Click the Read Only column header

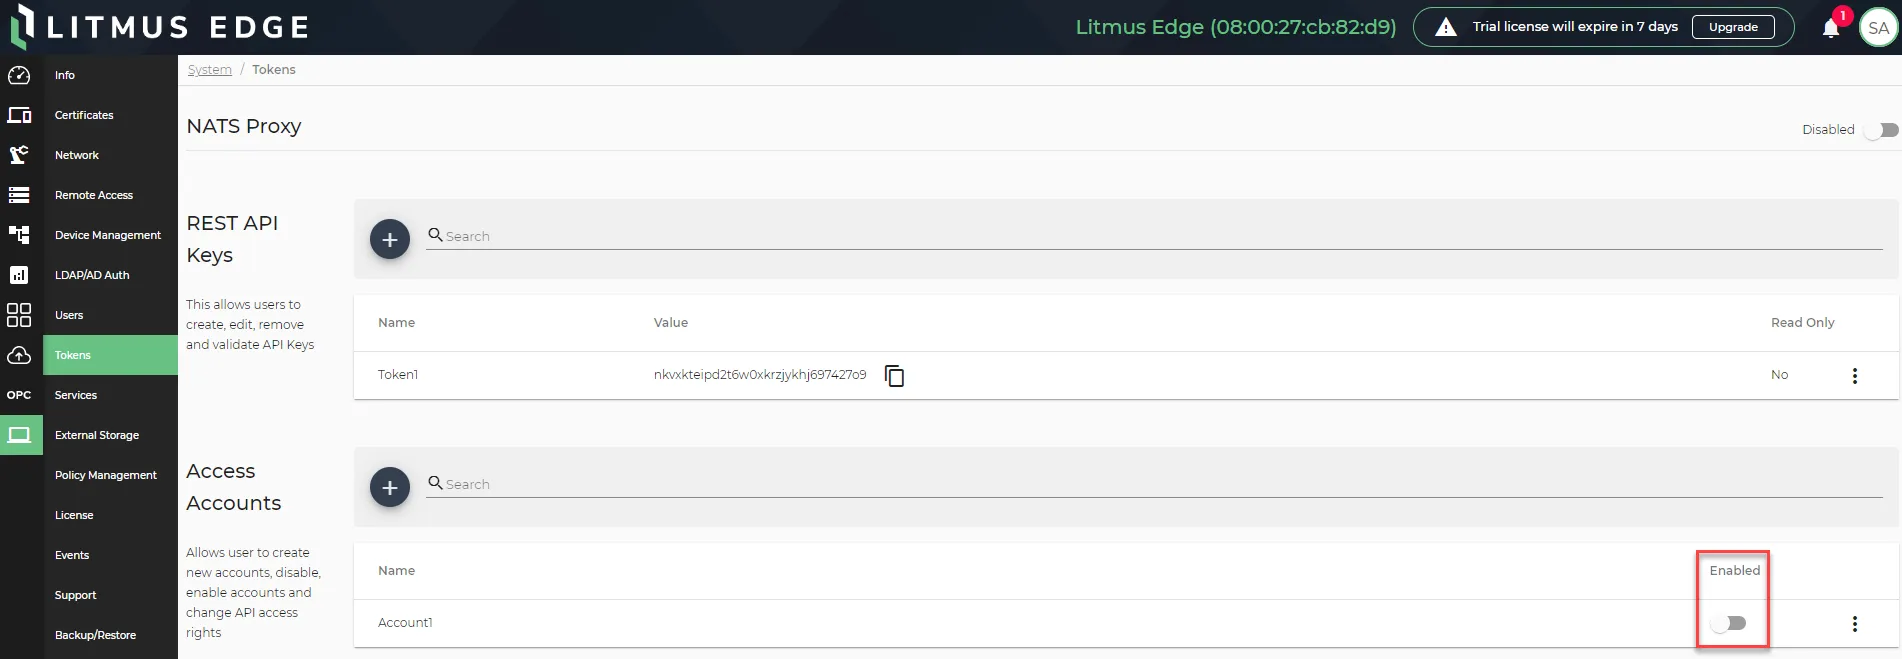pos(1802,322)
